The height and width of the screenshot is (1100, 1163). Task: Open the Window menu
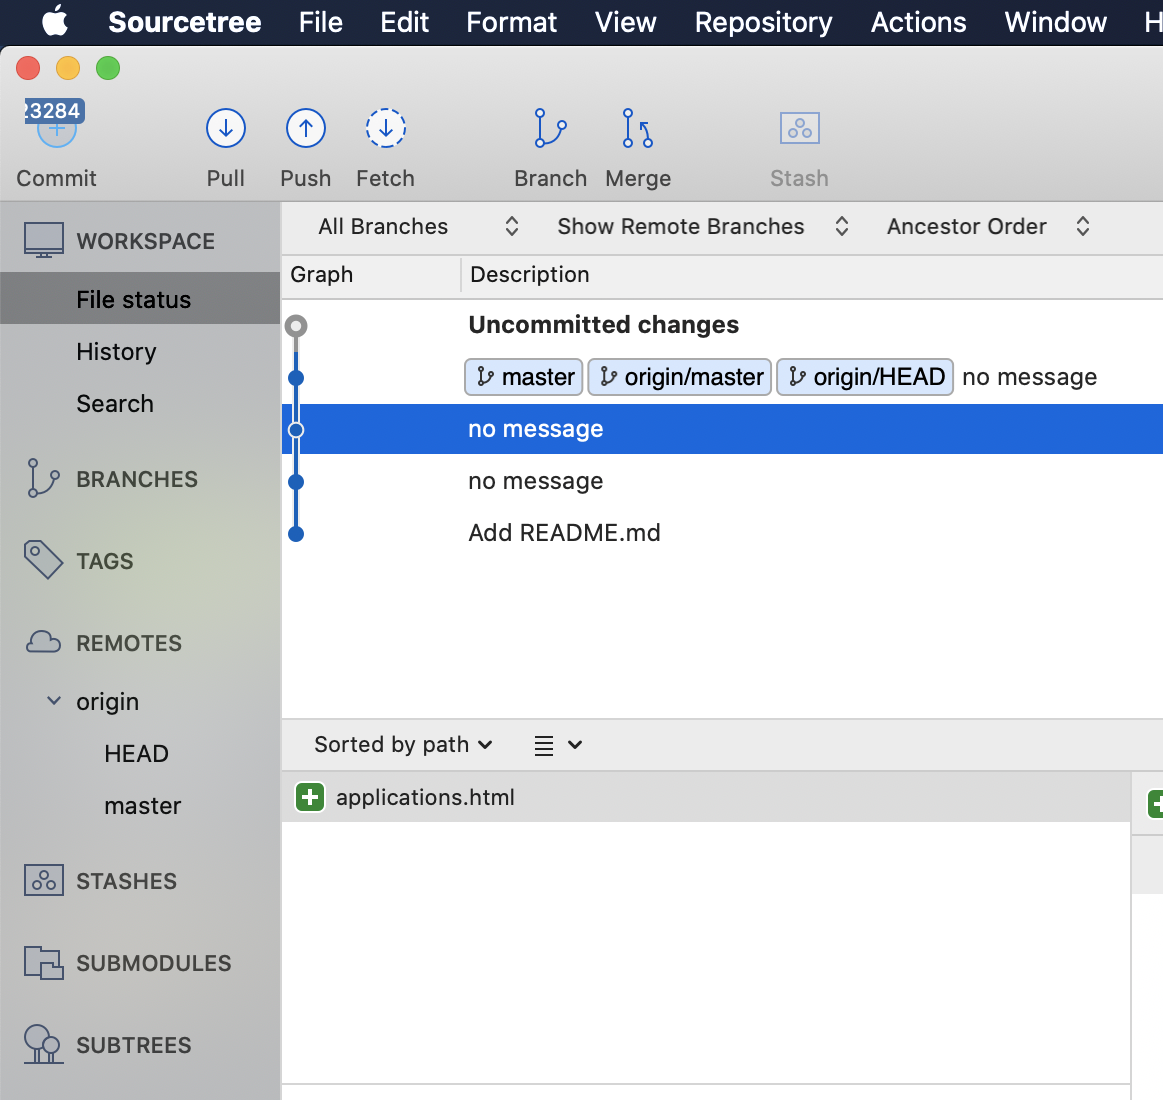click(x=1055, y=22)
